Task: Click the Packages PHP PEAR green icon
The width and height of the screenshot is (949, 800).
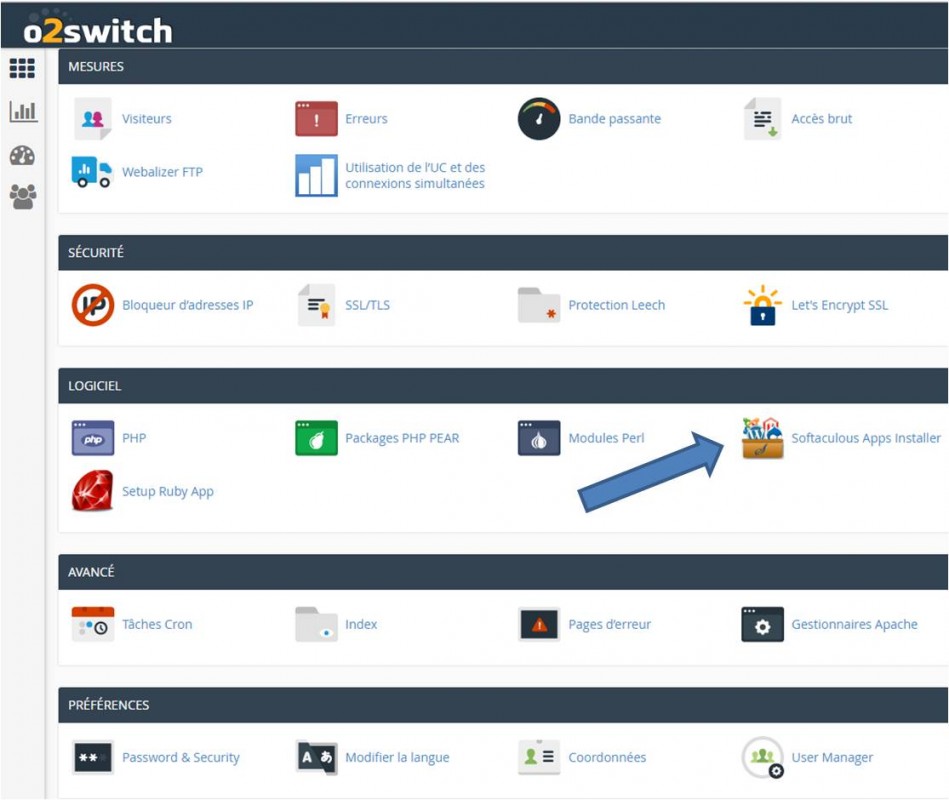Action: 316,438
